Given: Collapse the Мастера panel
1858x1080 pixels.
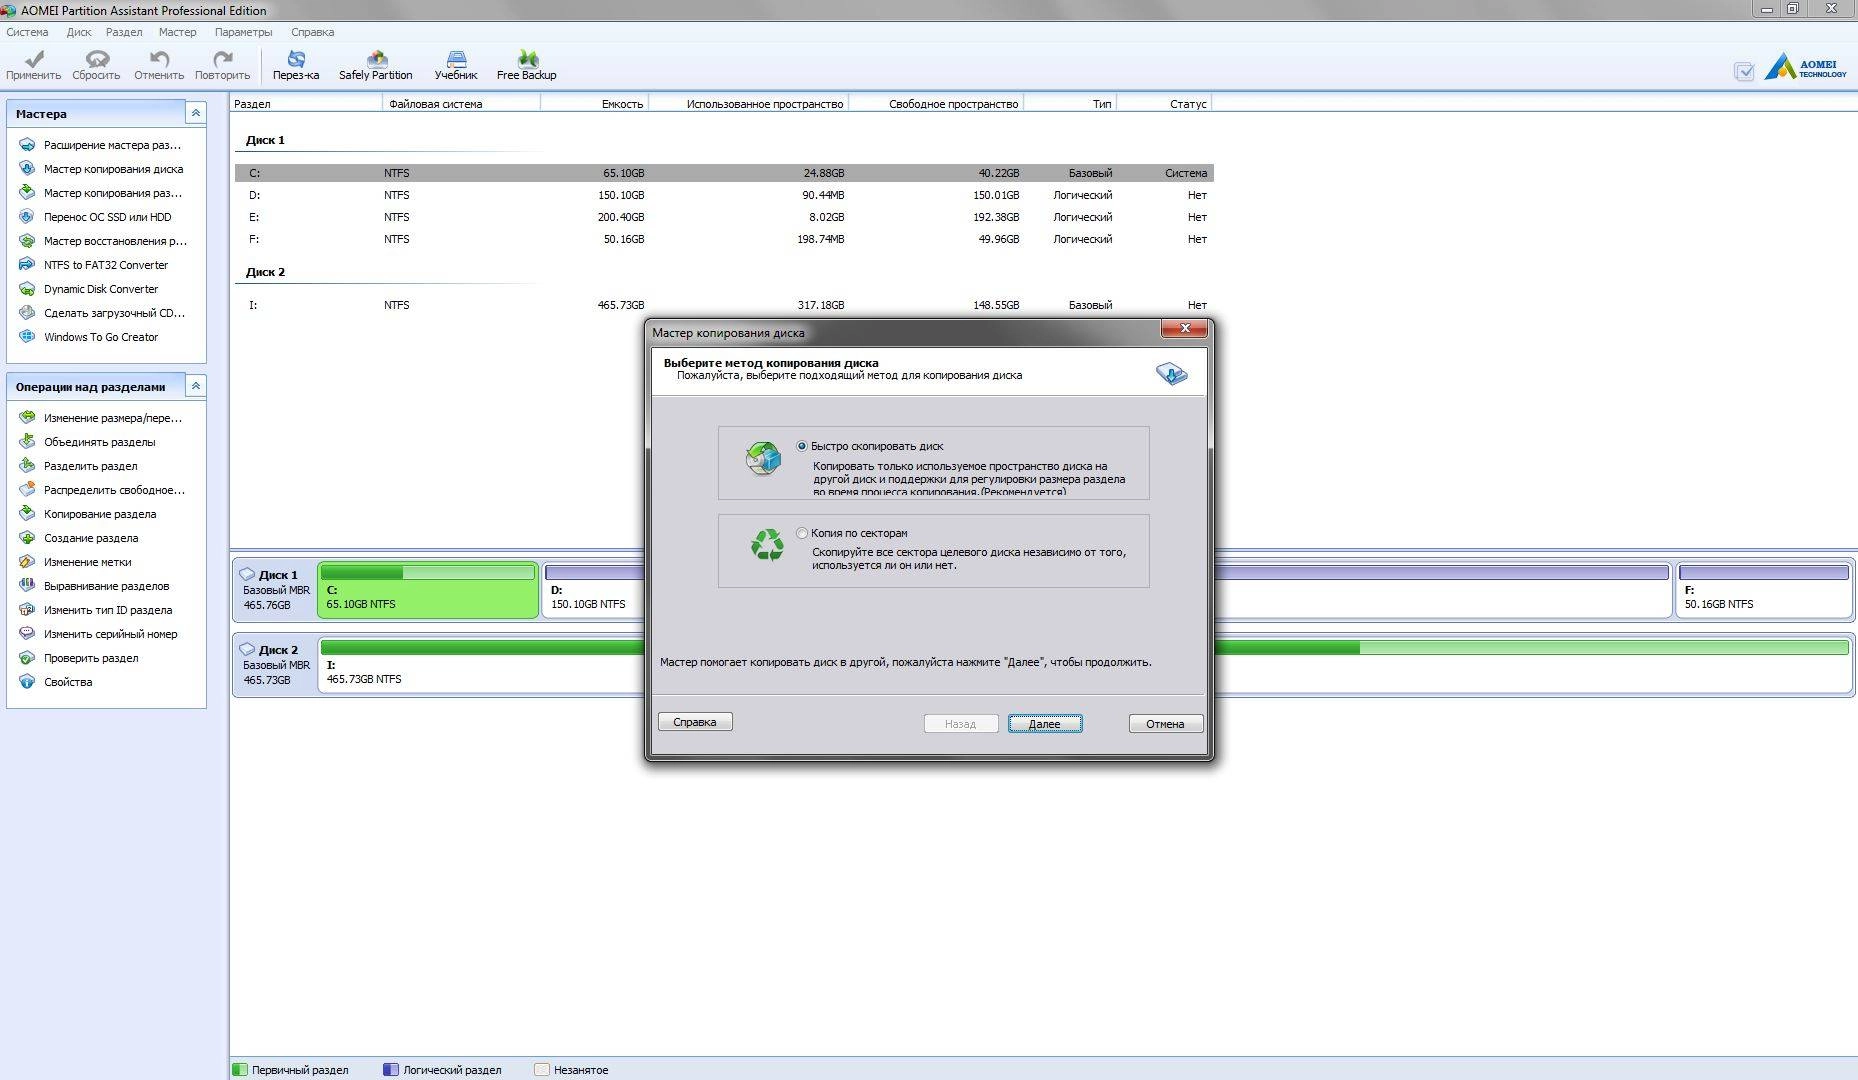Looking at the screenshot, I should (196, 113).
